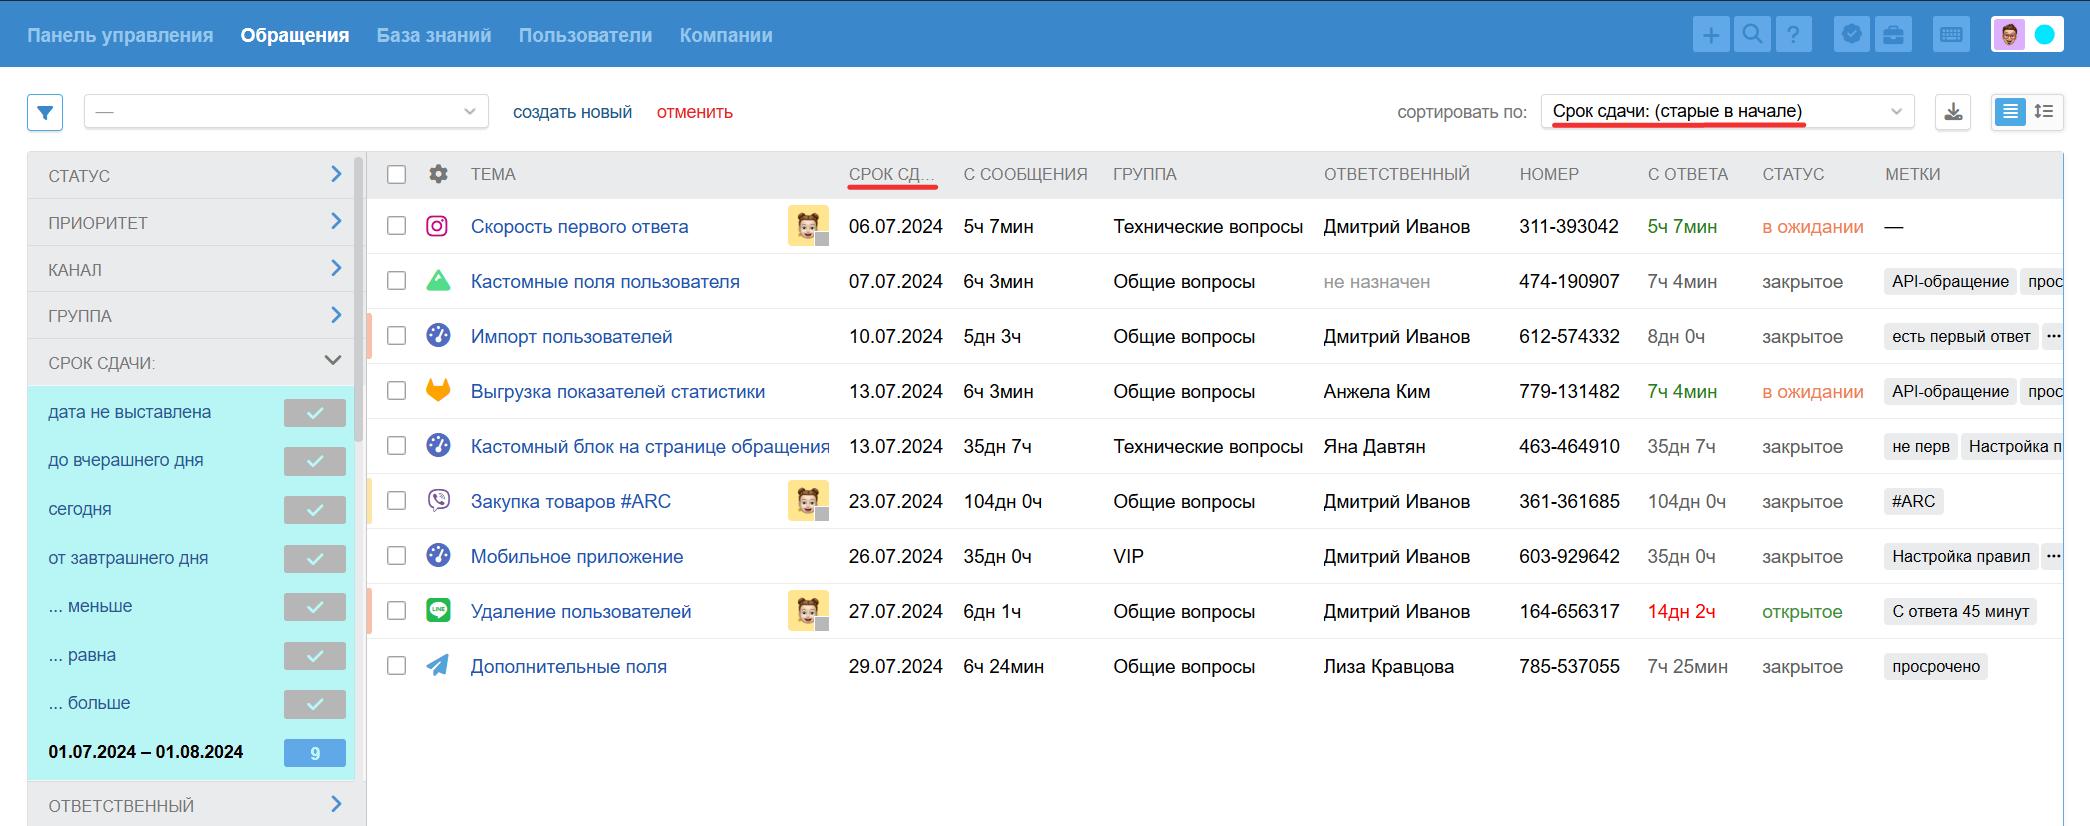Open Компании menu item

pos(726,35)
